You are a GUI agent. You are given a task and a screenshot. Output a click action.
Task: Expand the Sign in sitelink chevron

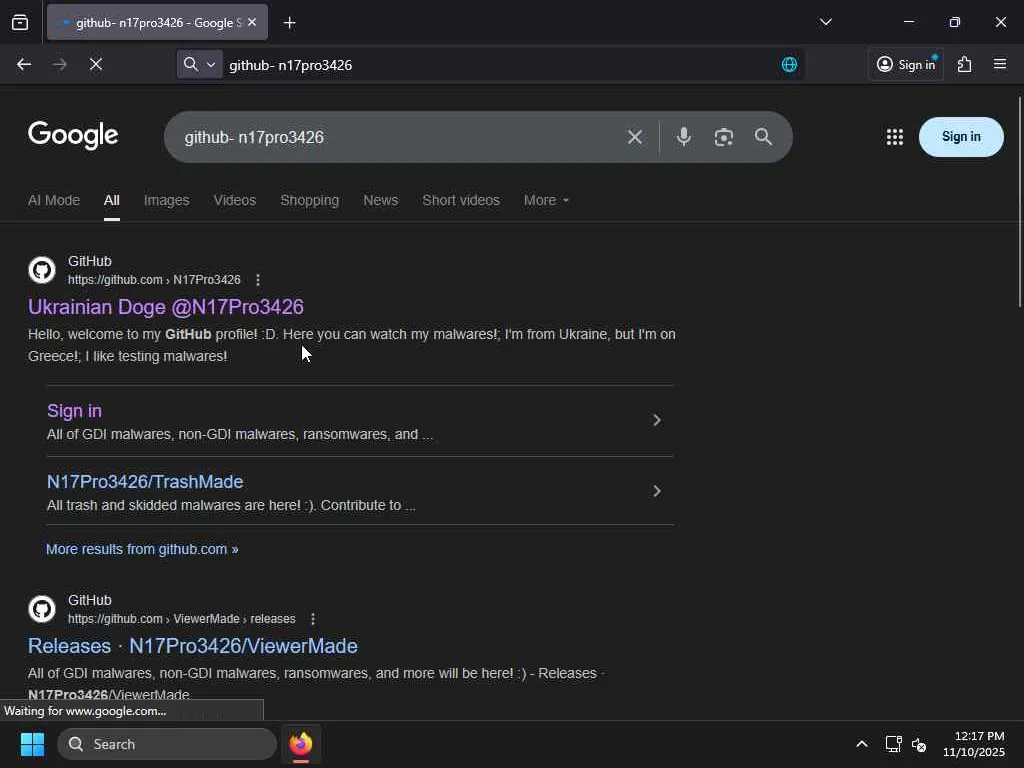point(657,420)
